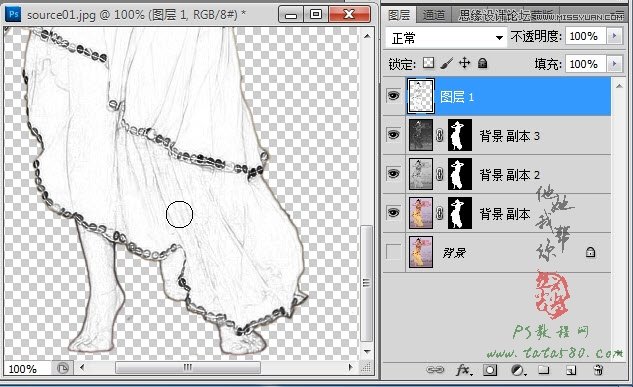
Task: Click the 填充 100% value field
Action: click(x=585, y=64)
